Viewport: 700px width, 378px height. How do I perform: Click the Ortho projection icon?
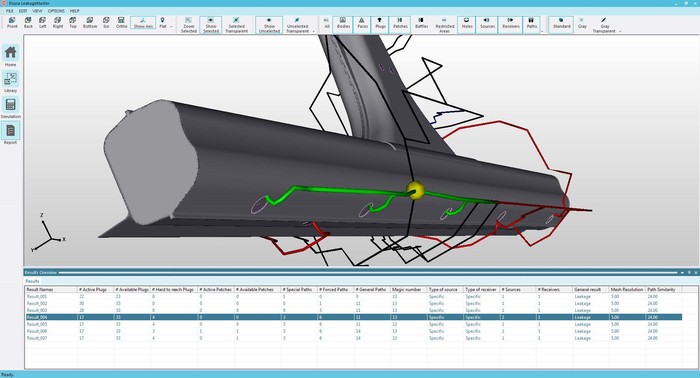(121, 23)
